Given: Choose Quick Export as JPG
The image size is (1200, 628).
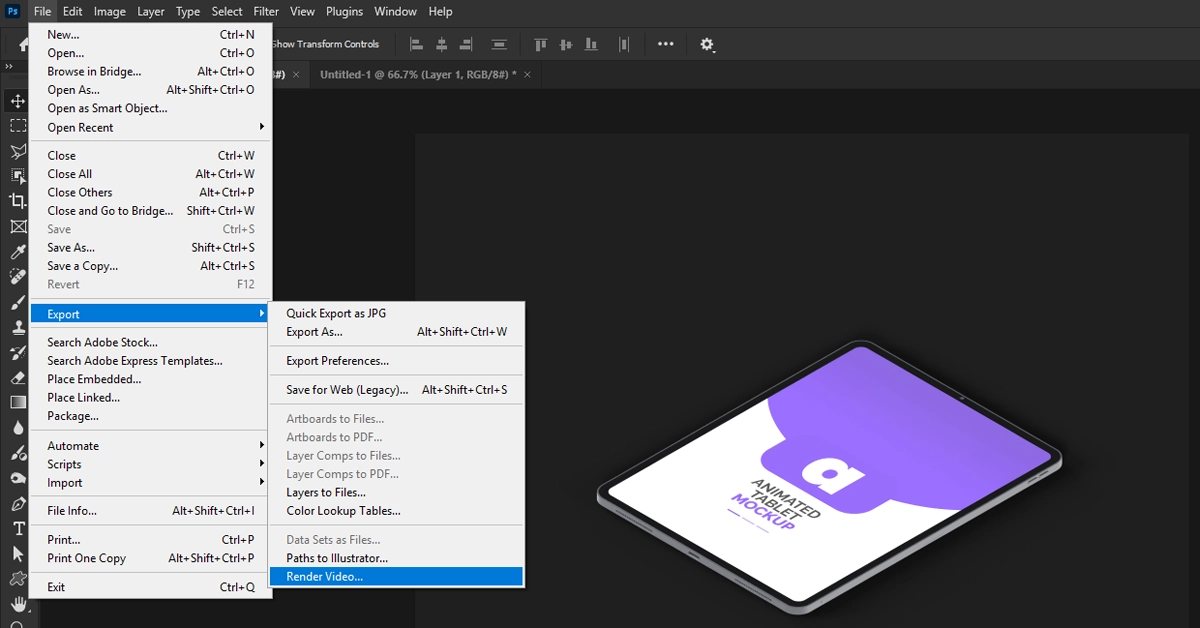Looking at the screenshot, I should (x=396, y=313).
